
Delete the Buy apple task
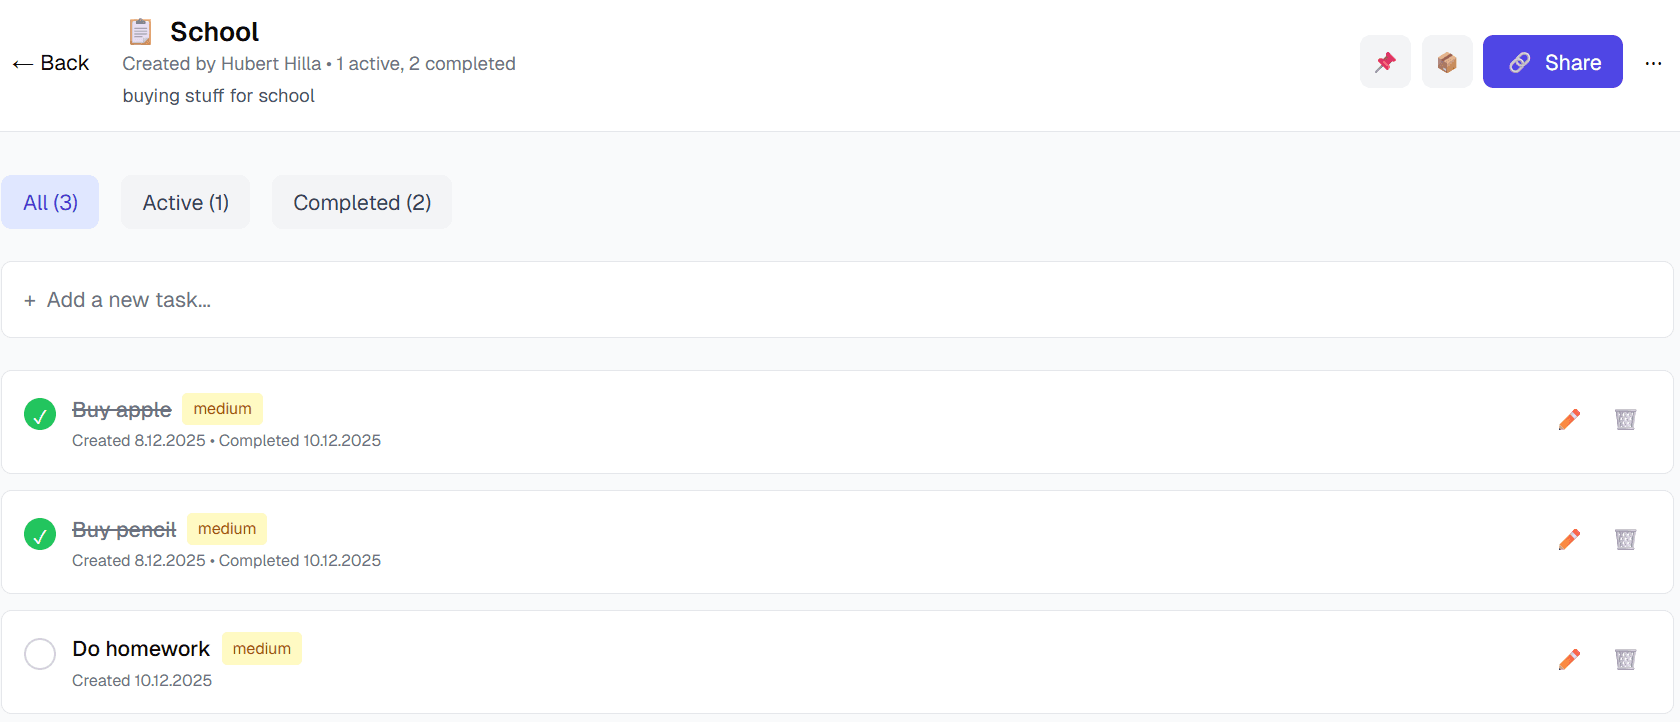(1625, 420)
